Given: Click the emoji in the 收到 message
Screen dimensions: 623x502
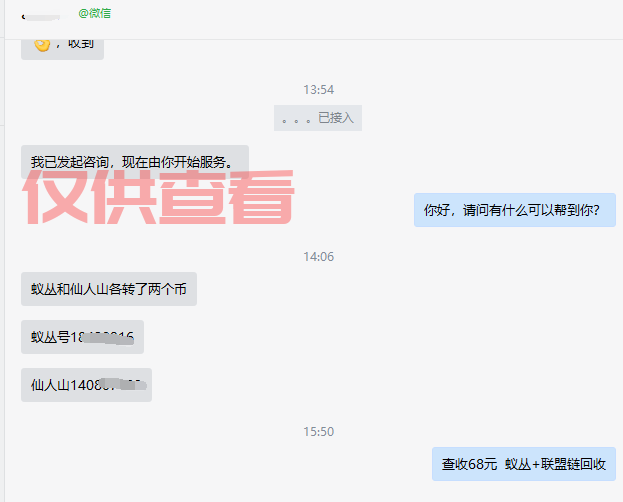Looking at the screenshot, I should coord(42,45).
